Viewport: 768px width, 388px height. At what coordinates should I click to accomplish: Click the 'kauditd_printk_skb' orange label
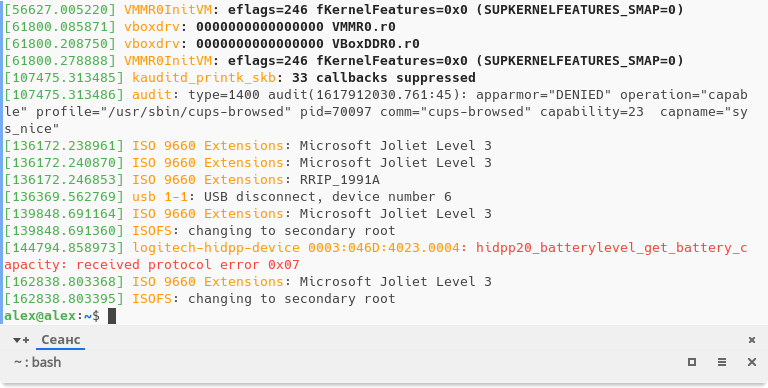[204, 78]
